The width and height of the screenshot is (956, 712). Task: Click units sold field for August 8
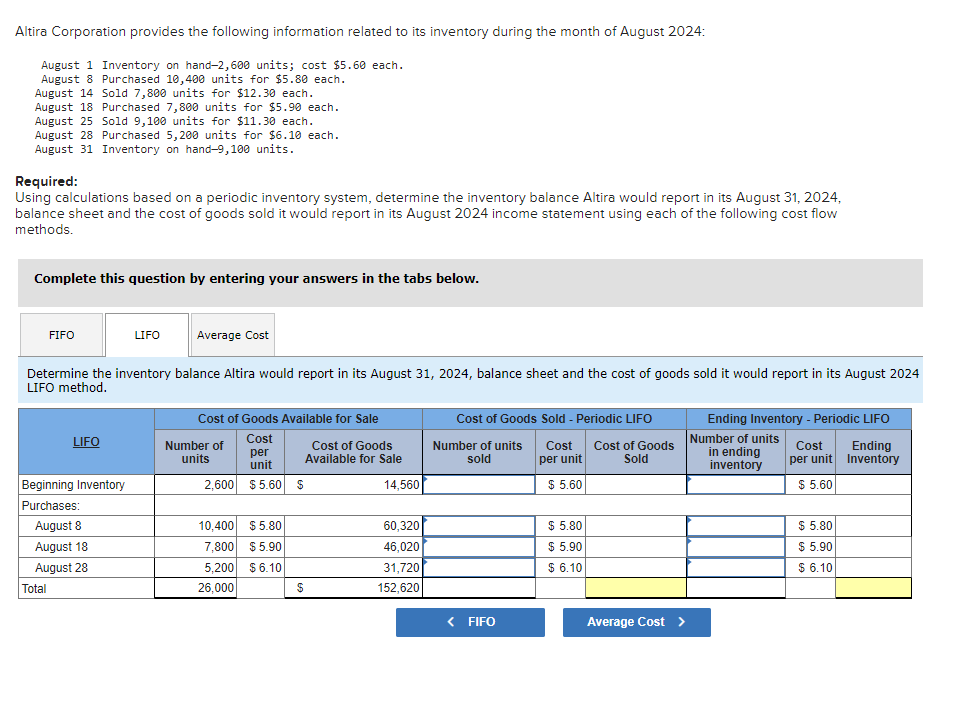click(479, 525)
